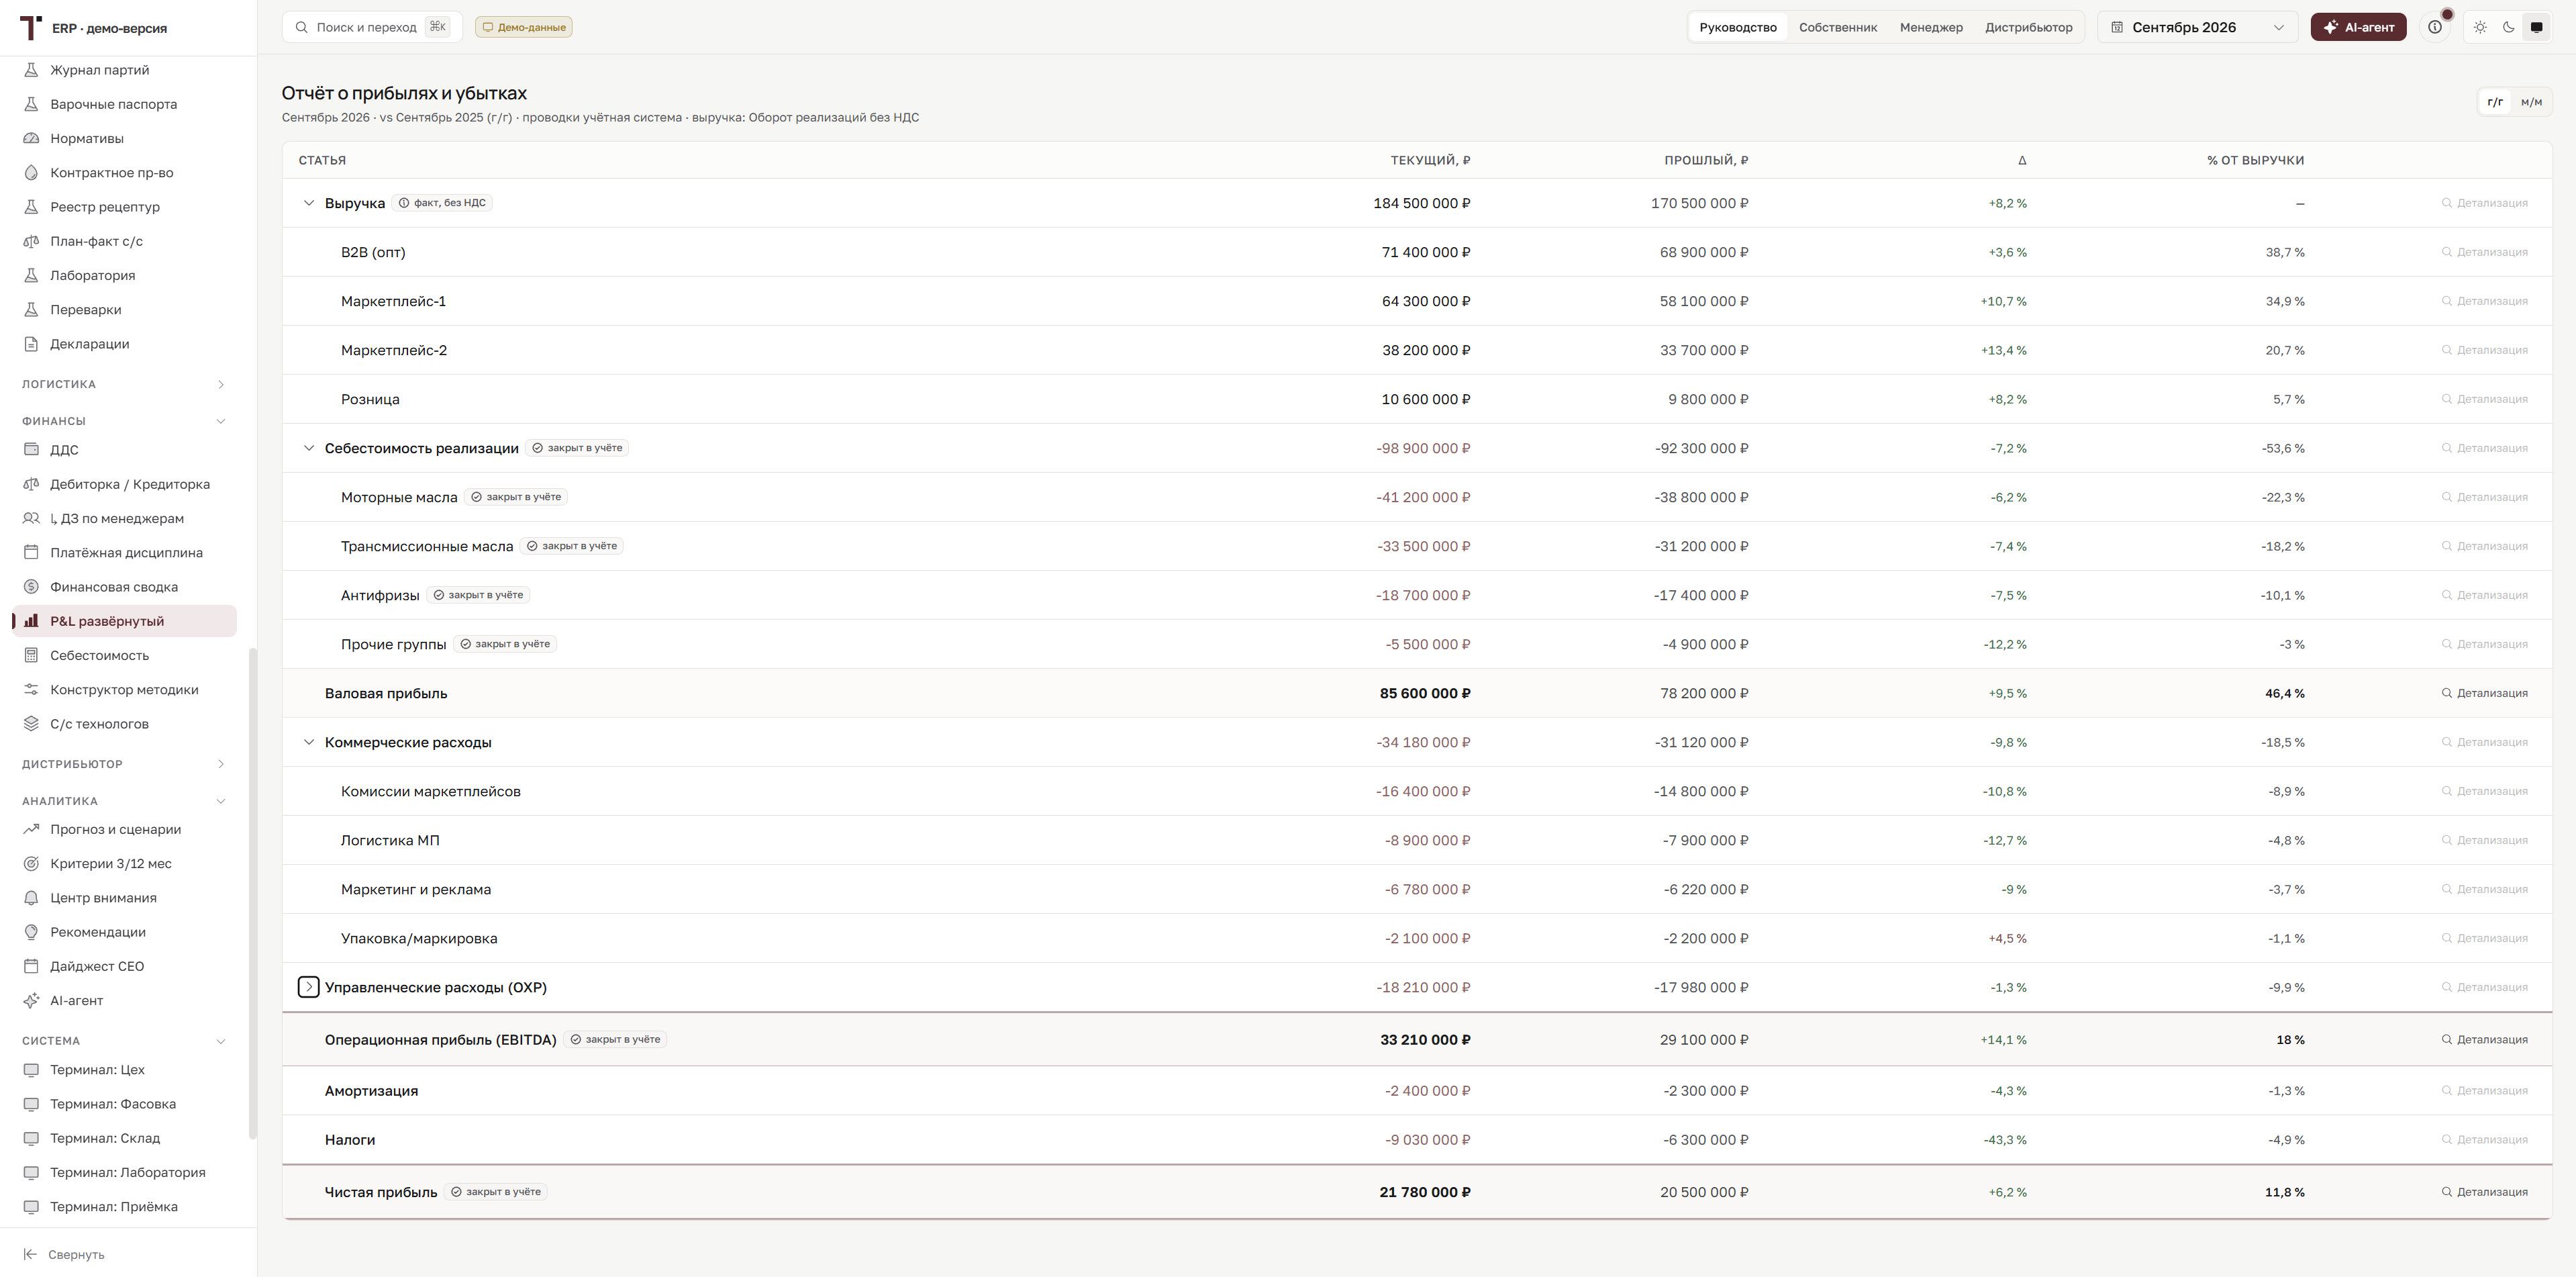2576x1277 pixels.
Task: Collapse the ФИНАНСЫ sidebar section
Action: coord(124,421)
